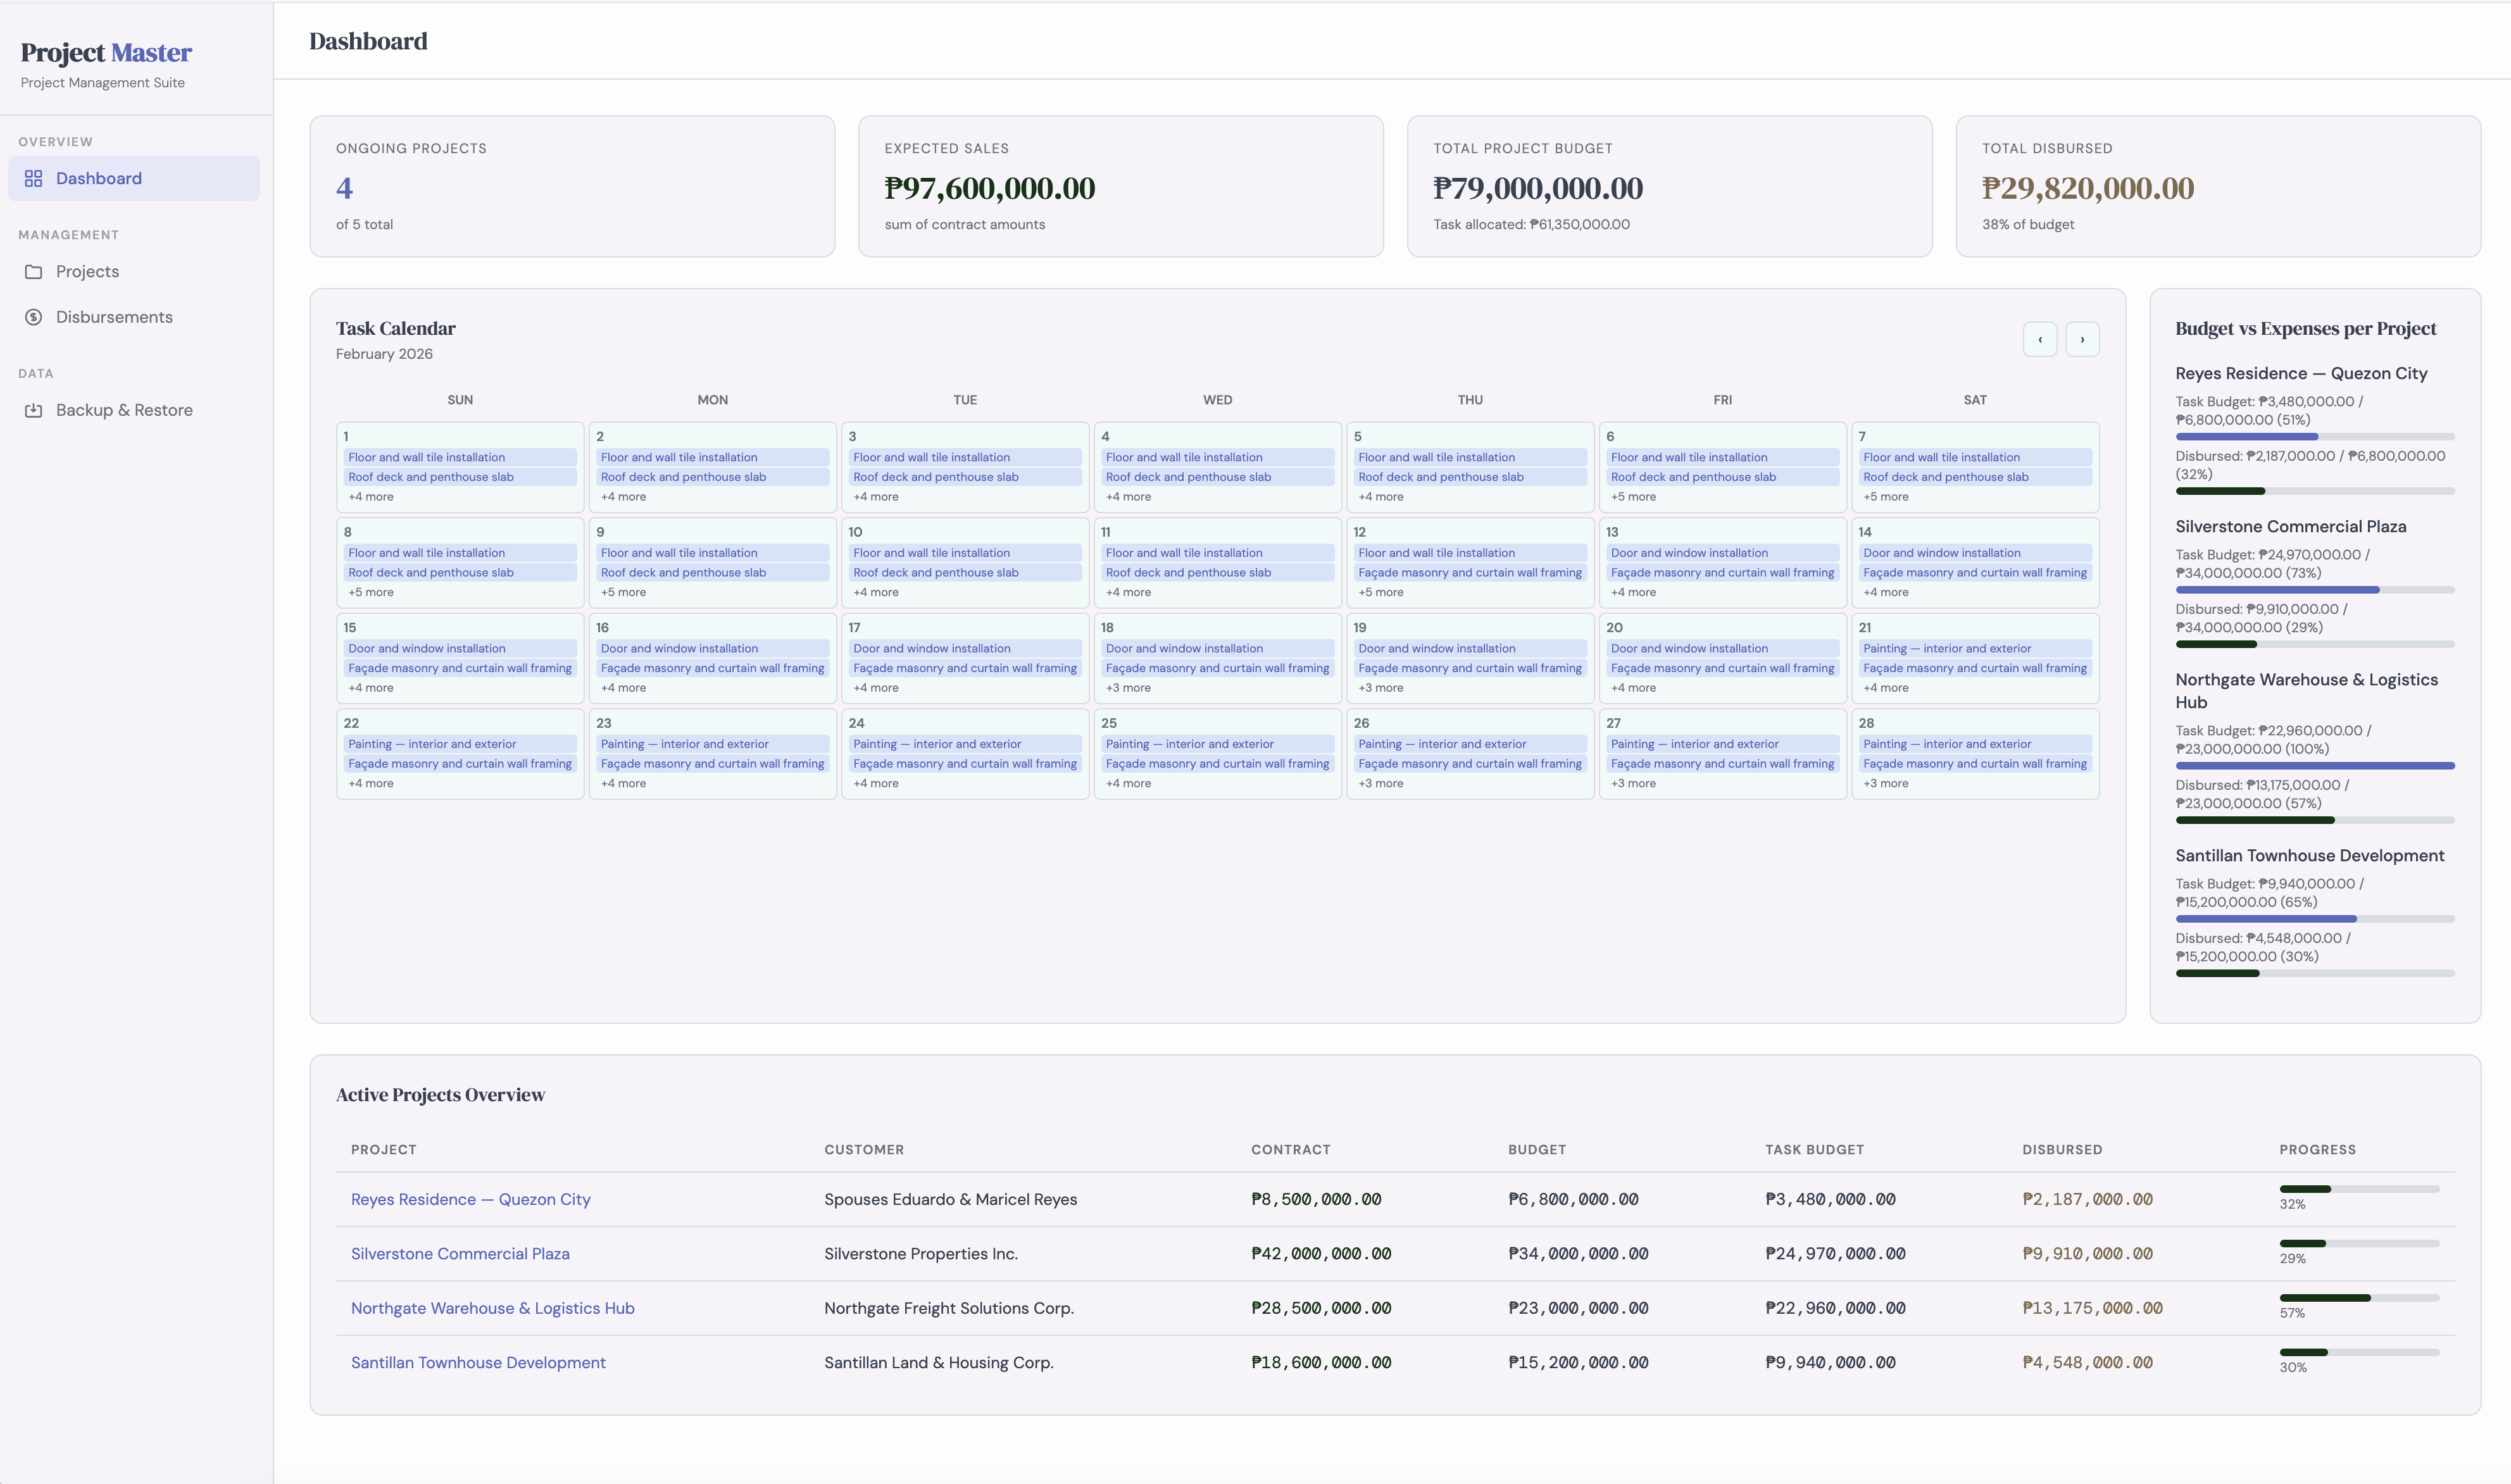Open Silverstone Commercial Plaza project link
2511x1484 pixels.
click(x=460, y=1254)
